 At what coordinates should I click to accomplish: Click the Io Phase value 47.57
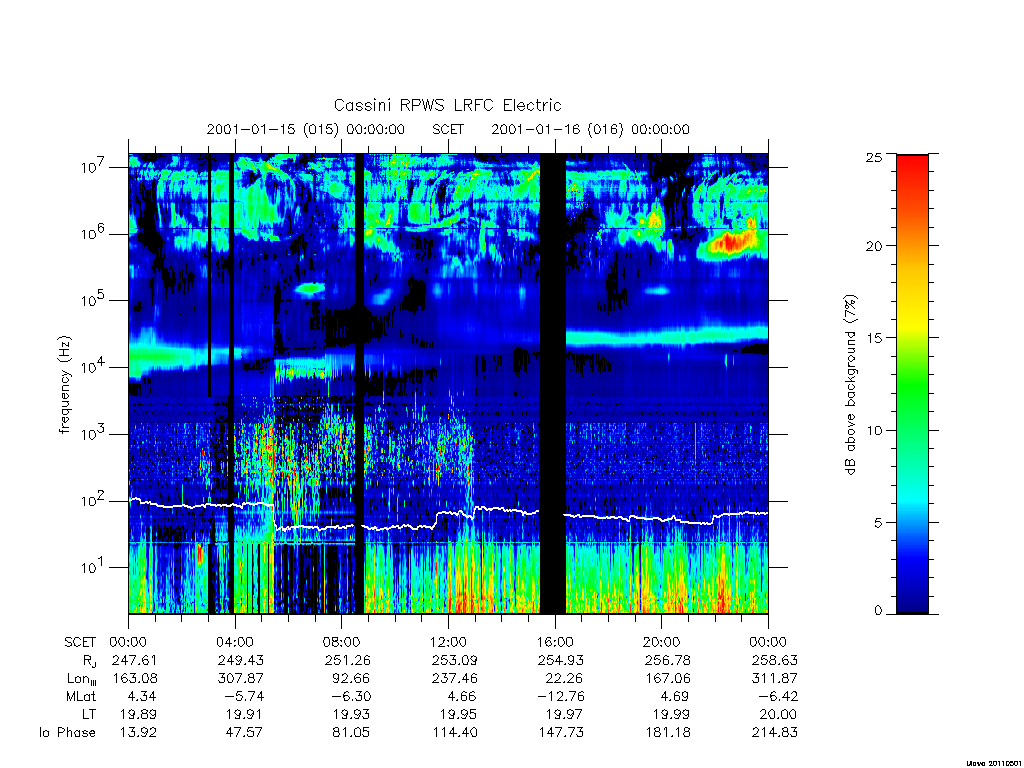click(x=244, y=732)
